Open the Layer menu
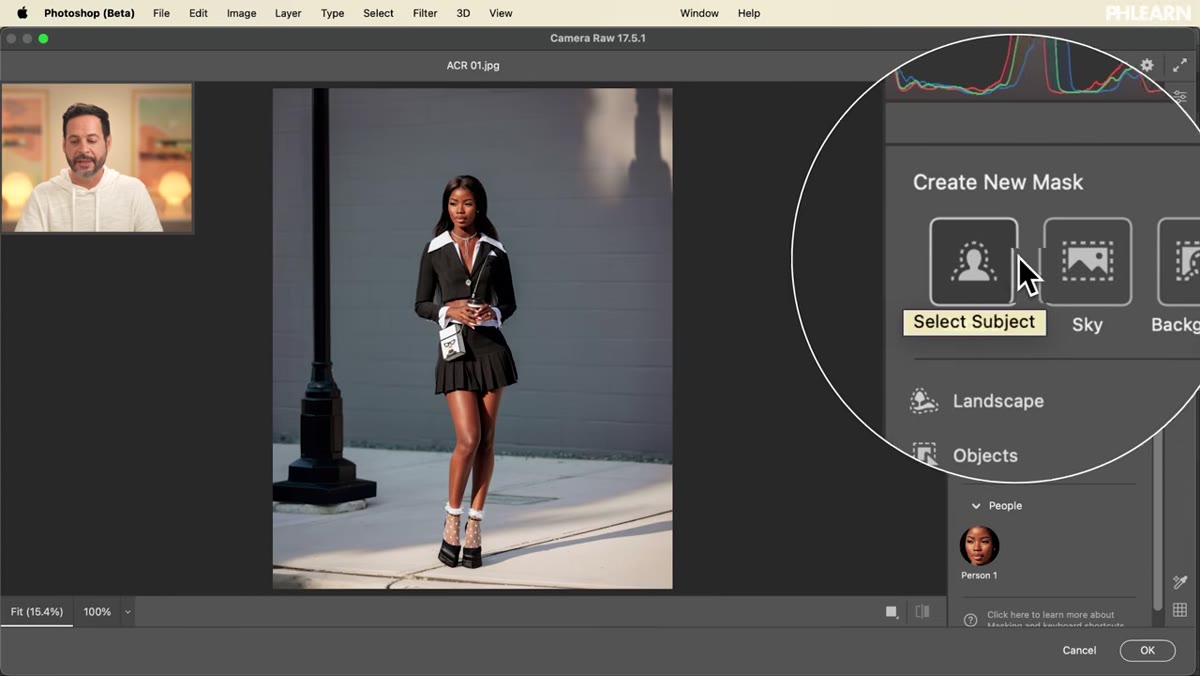 288,13
